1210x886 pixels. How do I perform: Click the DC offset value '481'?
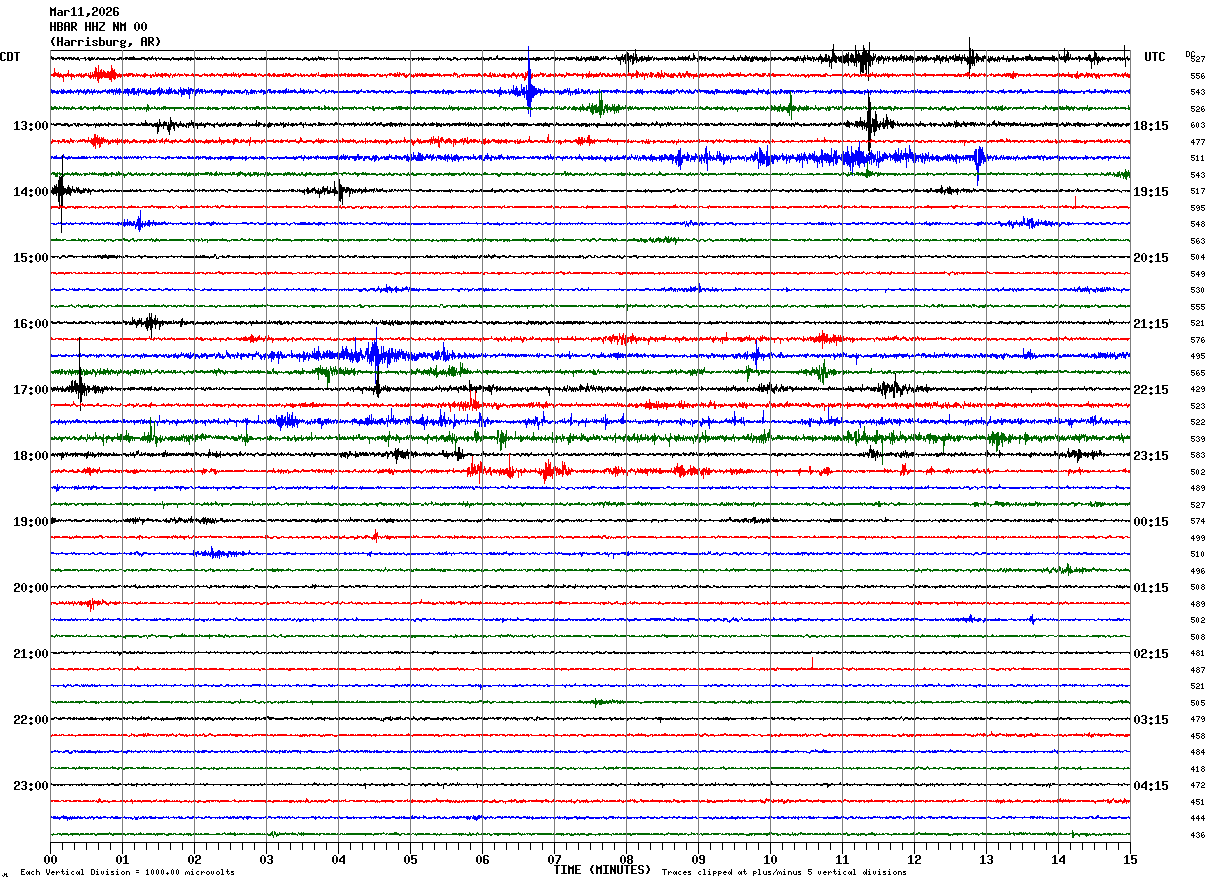[1197, 653]
